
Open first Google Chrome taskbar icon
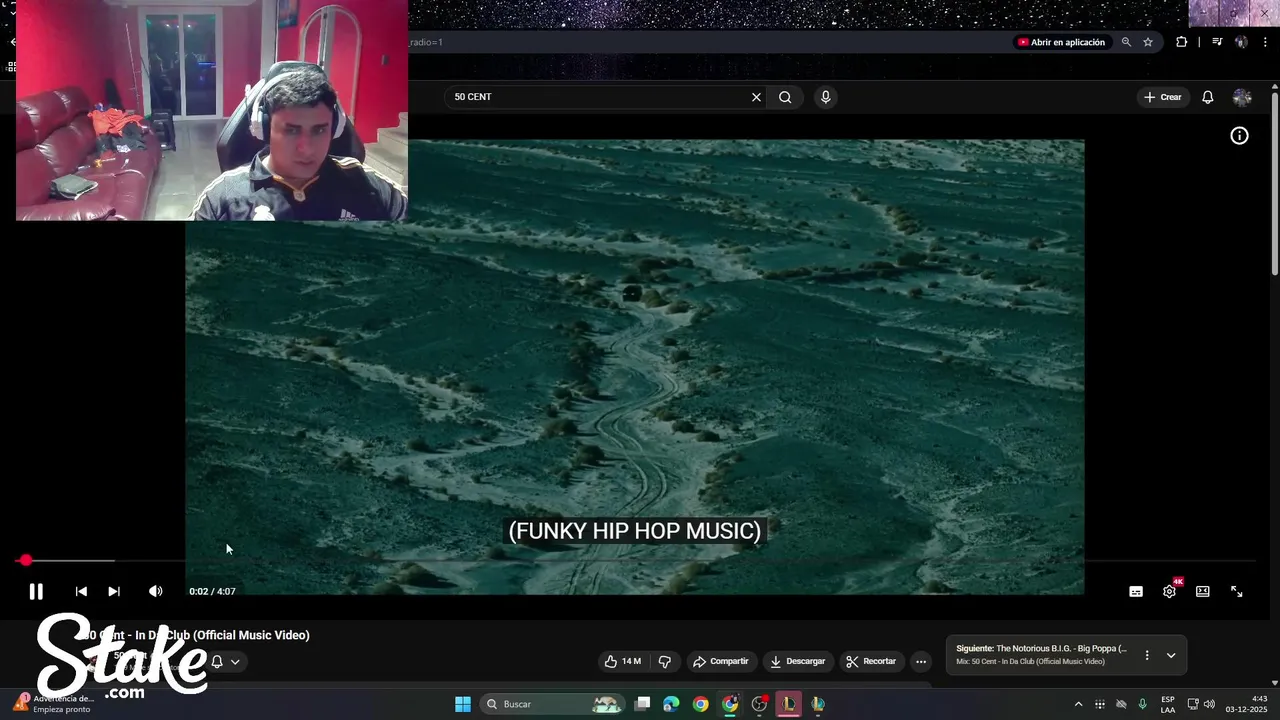point(701,704)
